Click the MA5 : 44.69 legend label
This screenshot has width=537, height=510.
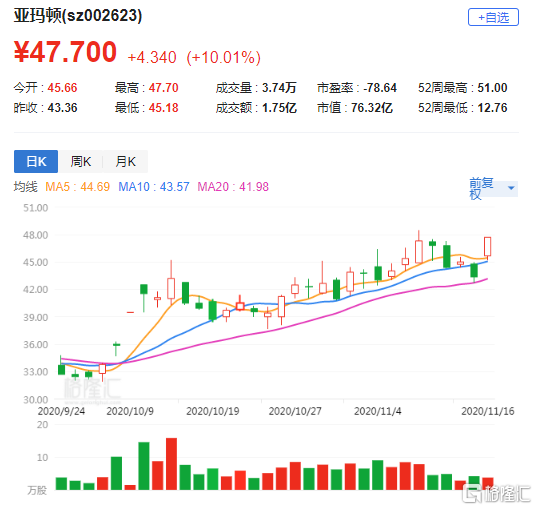pyautogui.click(x=77, y=187)
